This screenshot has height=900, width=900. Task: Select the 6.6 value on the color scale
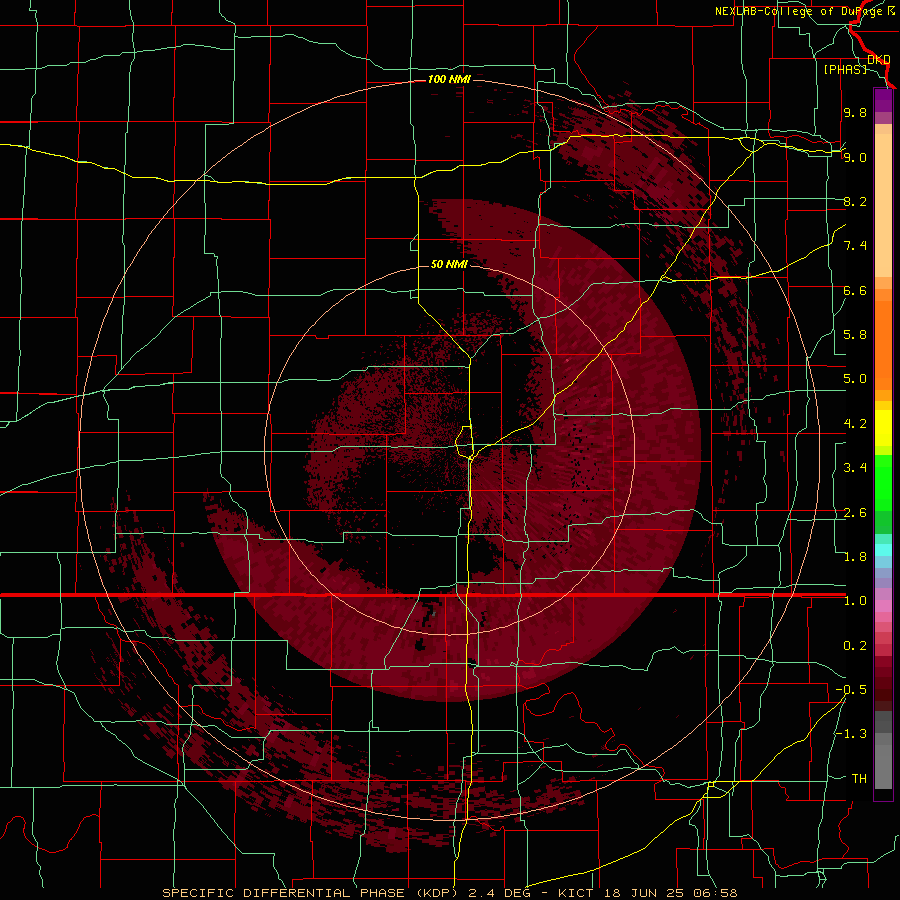pos(855,290)
